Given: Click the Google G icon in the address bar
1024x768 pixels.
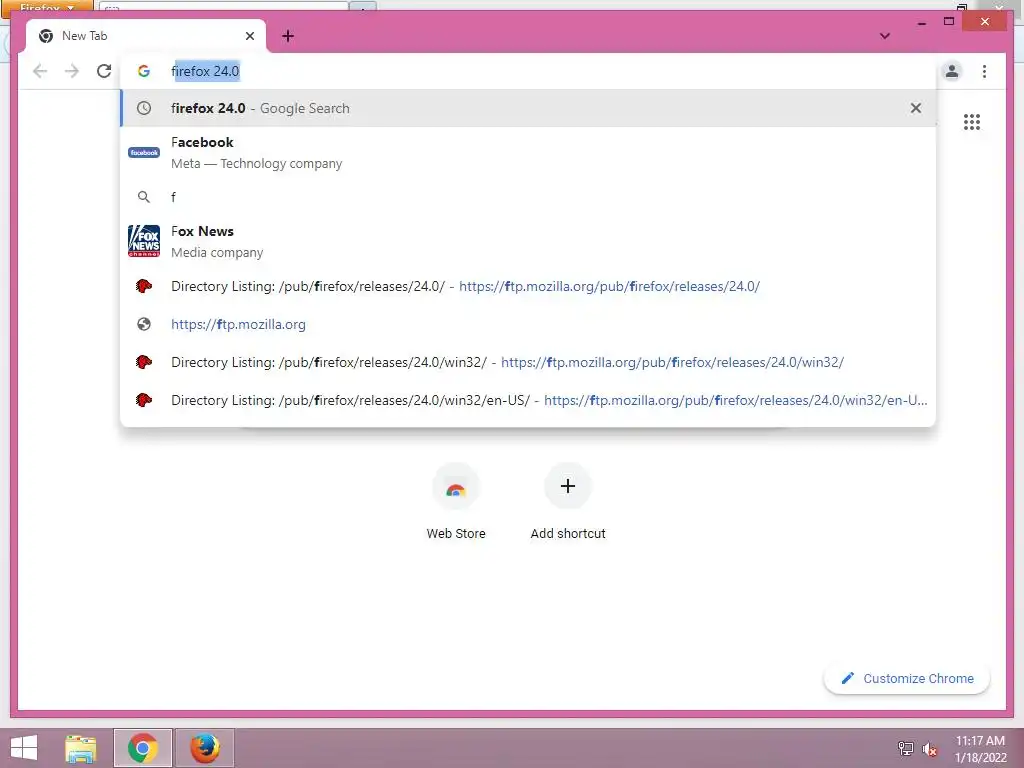Looking at the screenshot, I should 144,71.
